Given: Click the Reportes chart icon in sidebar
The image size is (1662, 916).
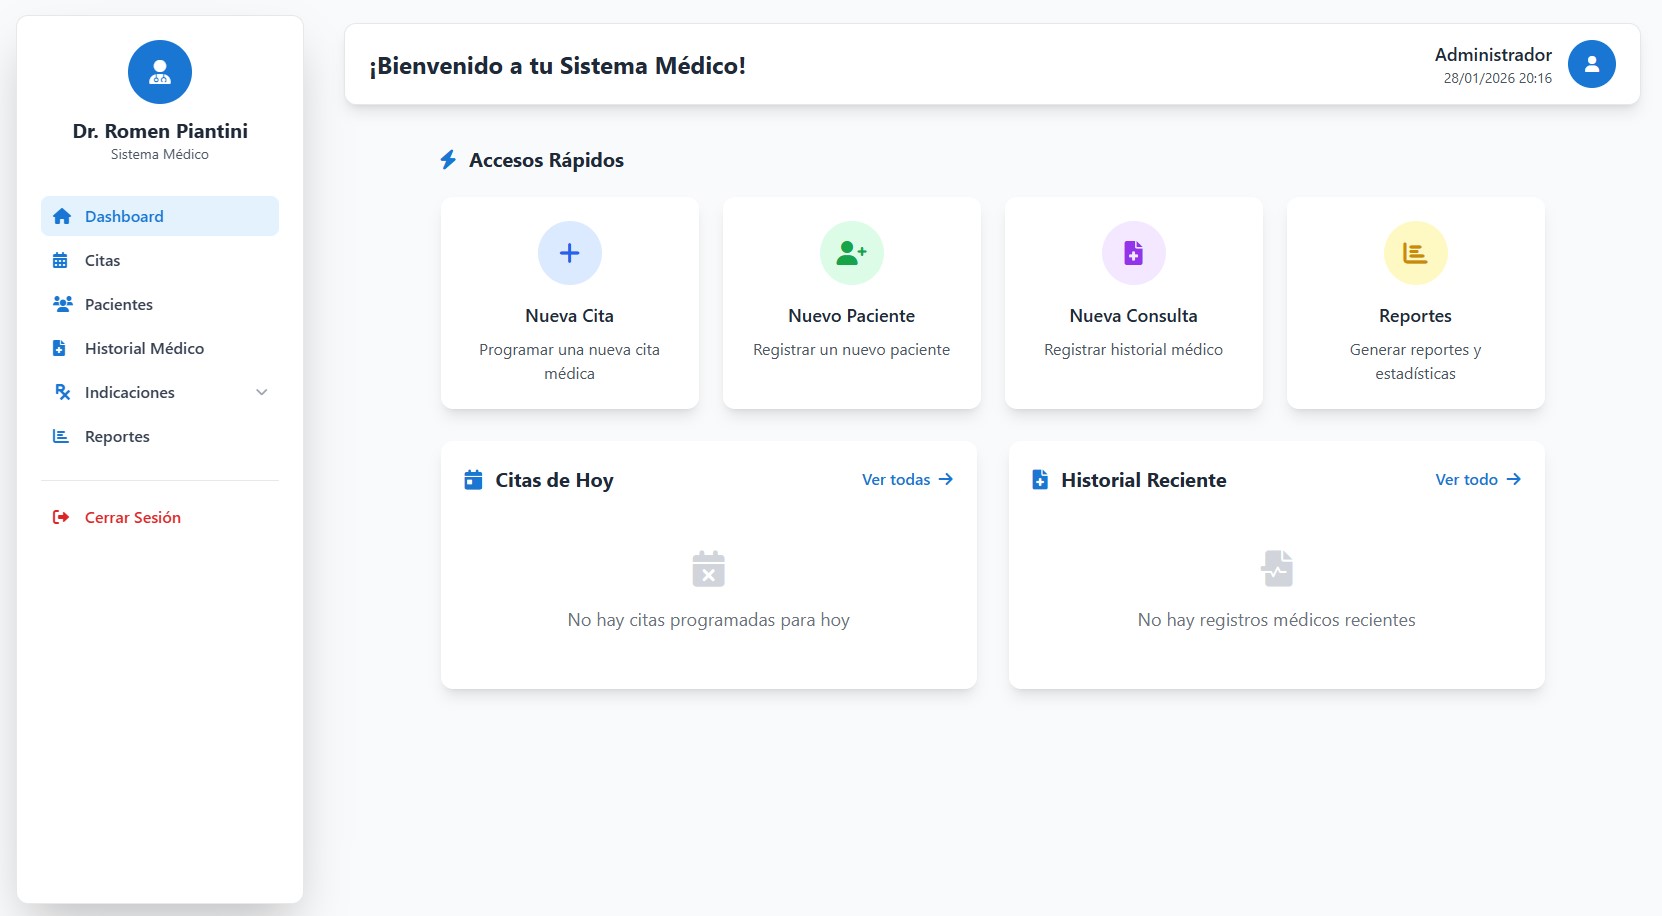Looking at the screenshot, I should [x=61, y=436].
